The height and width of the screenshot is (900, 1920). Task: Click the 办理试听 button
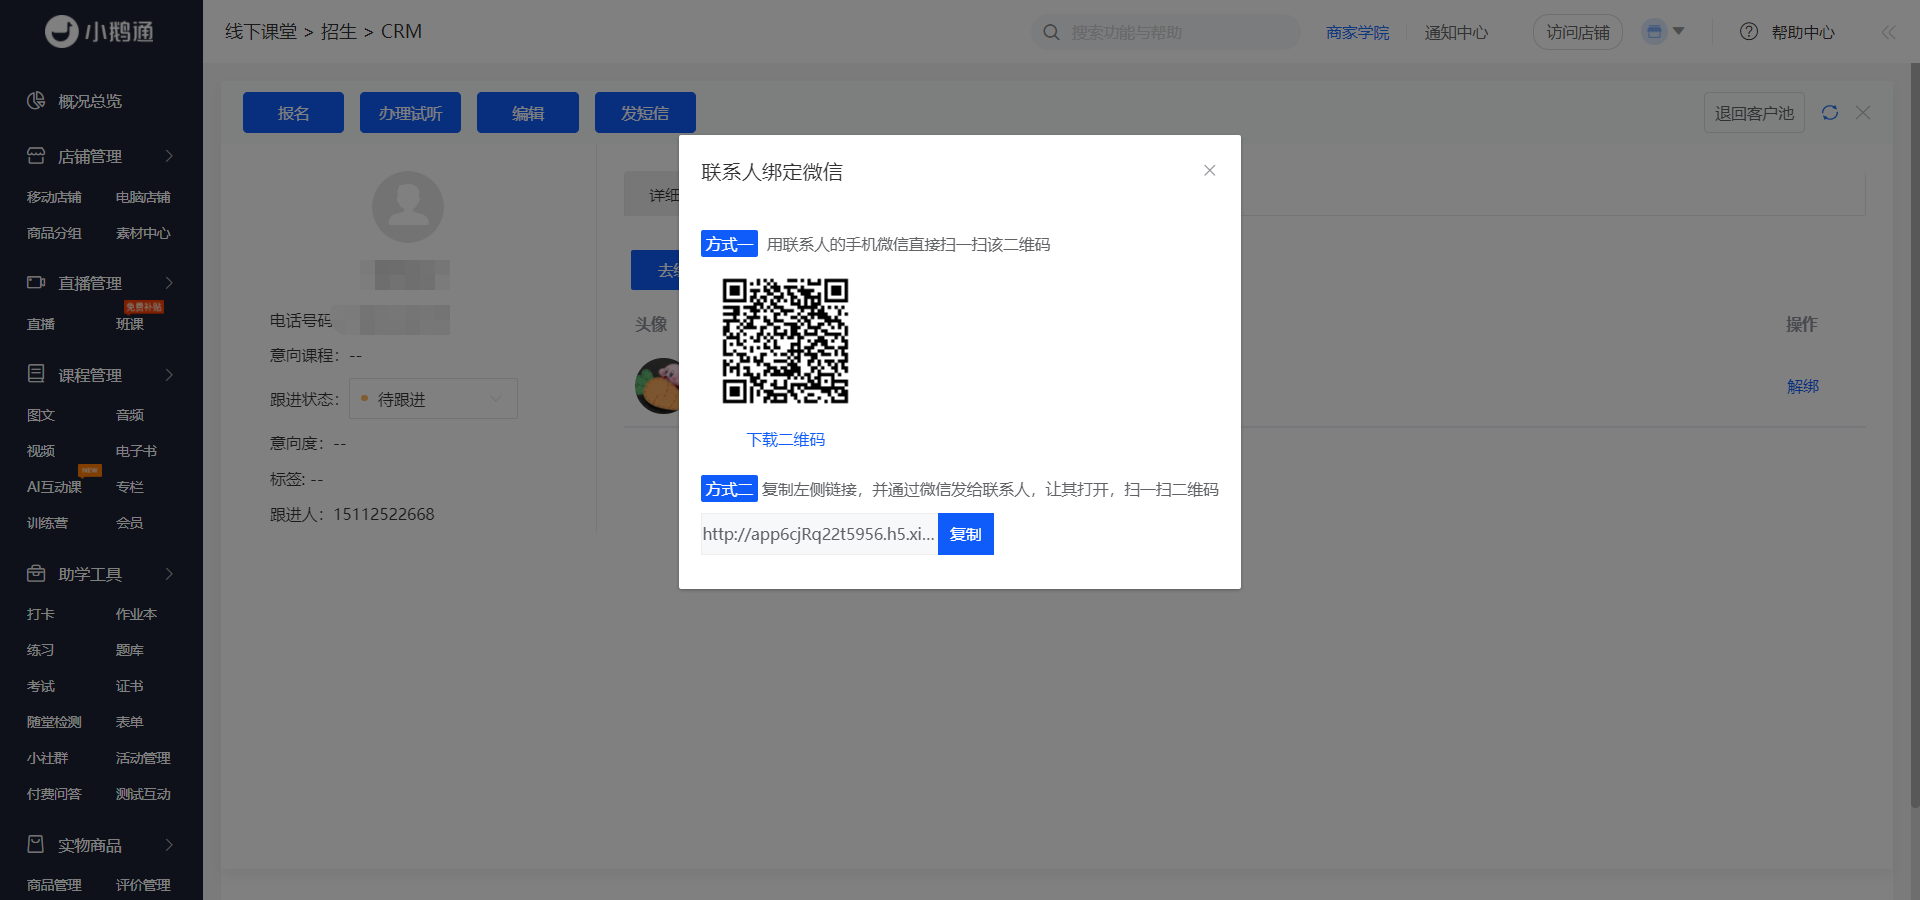(x=410, y=113)
